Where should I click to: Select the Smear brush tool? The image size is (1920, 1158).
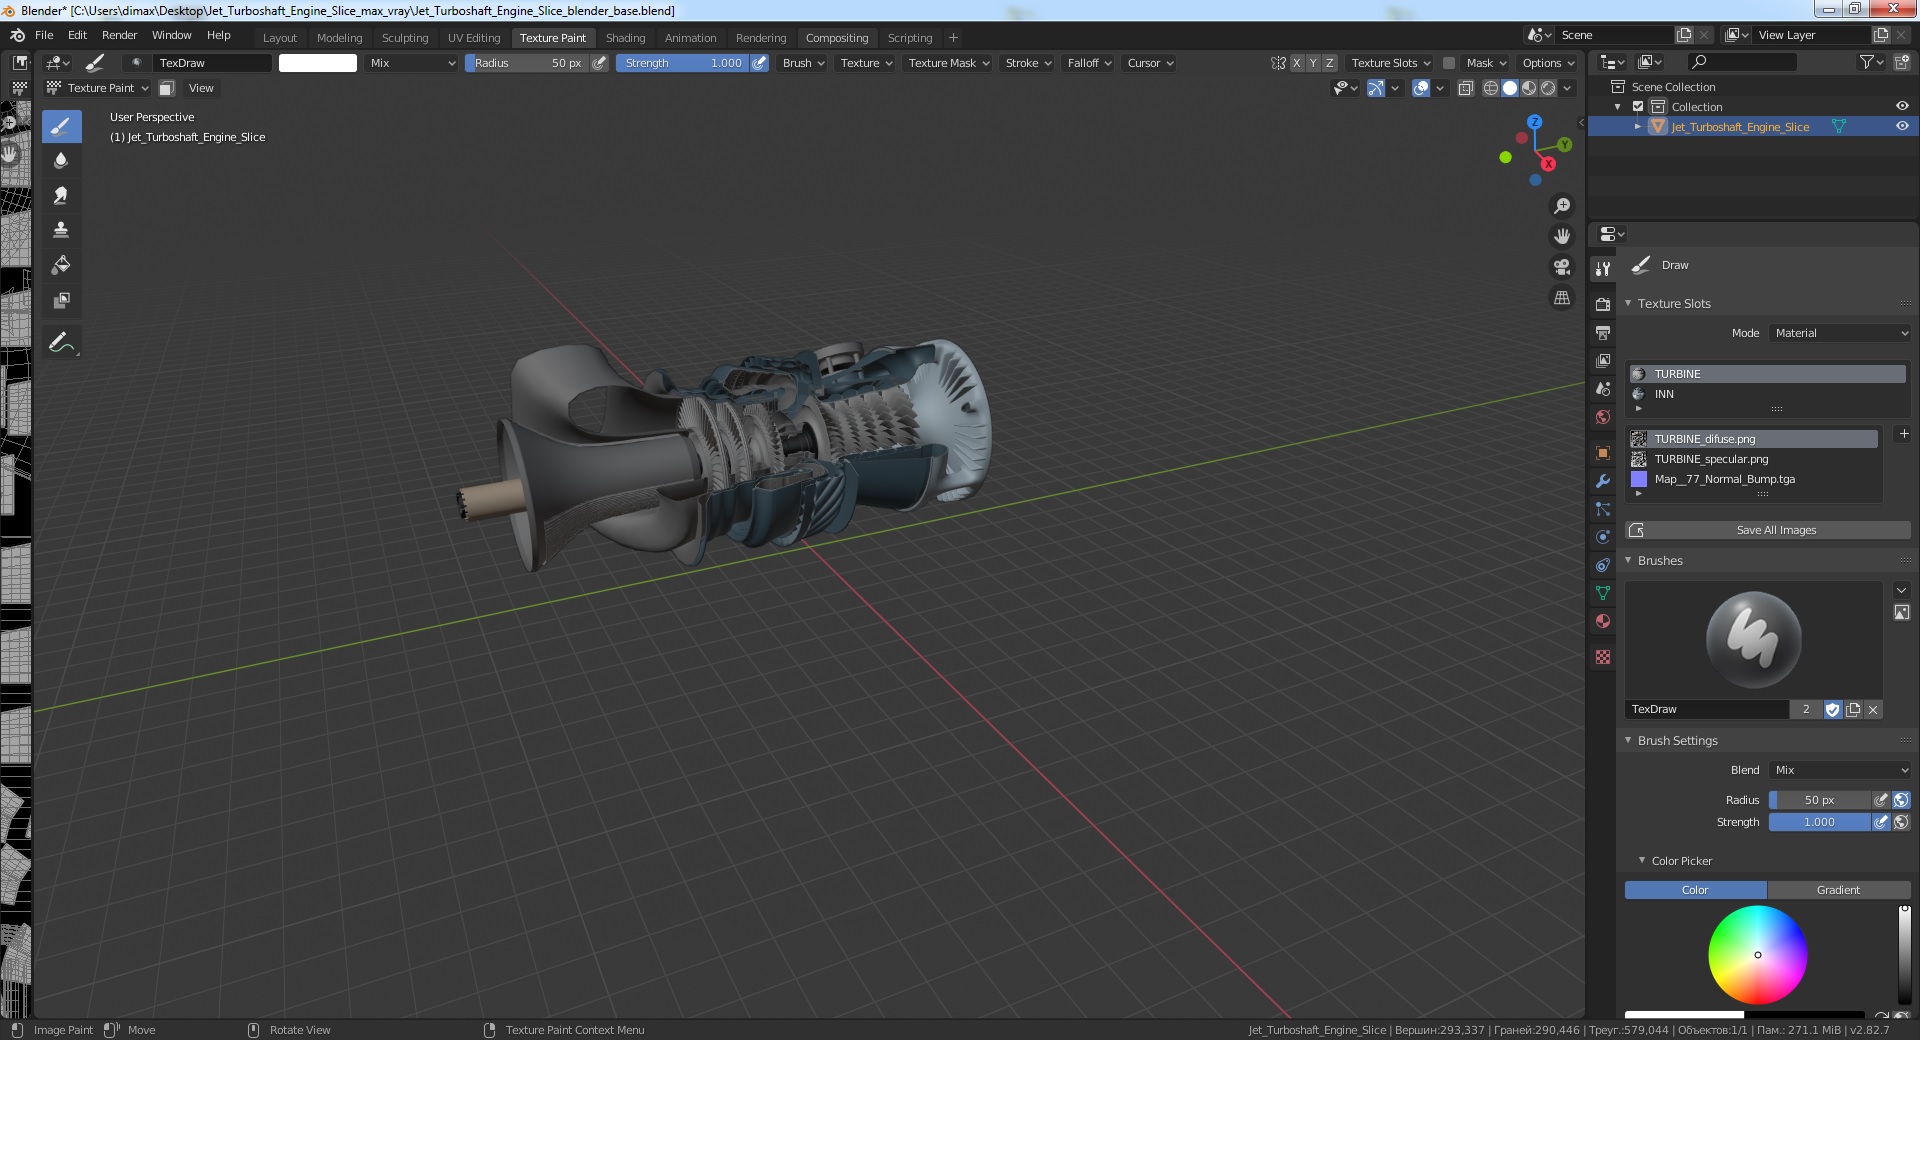pyautogui.click(x=61, y=196)
